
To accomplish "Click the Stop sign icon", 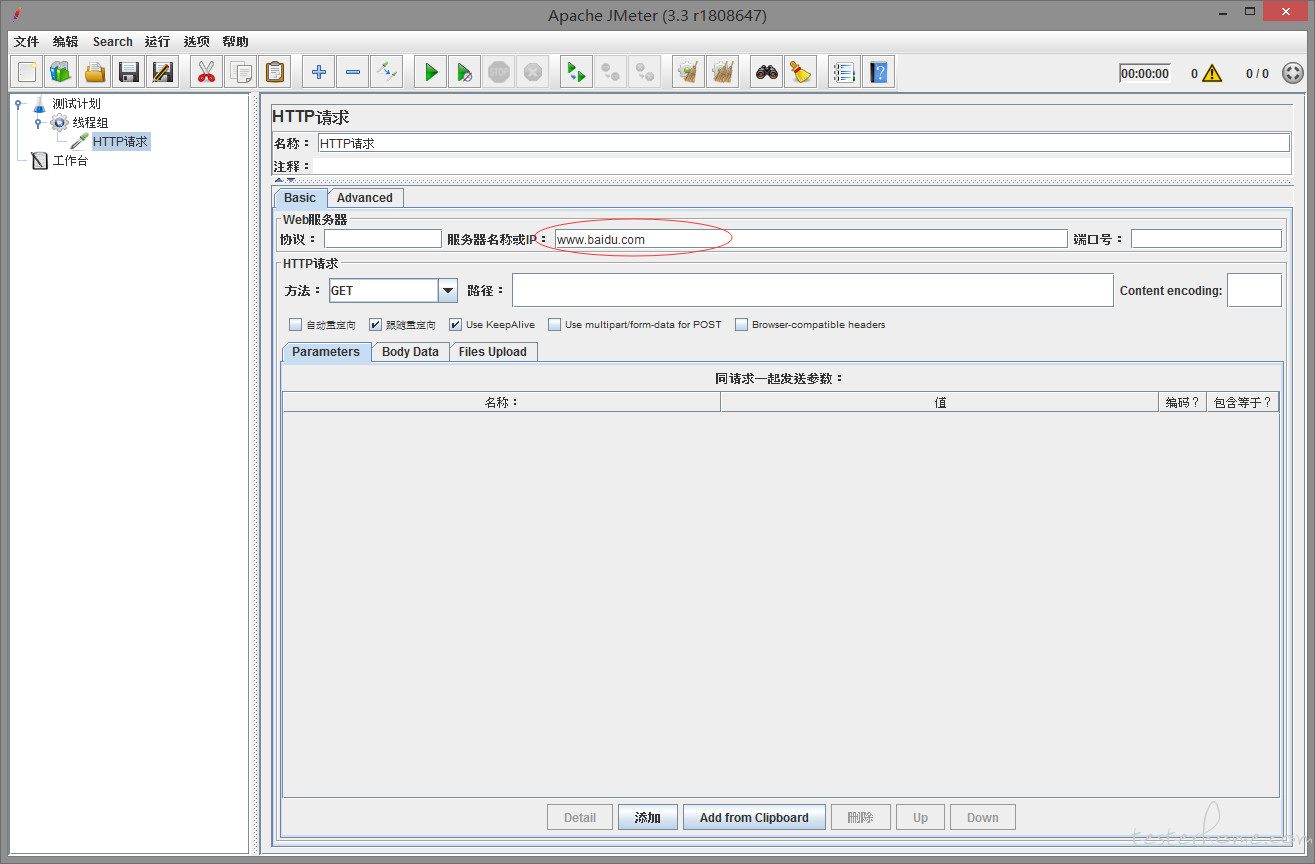I will pyautogui.click(x=499, y=72).
